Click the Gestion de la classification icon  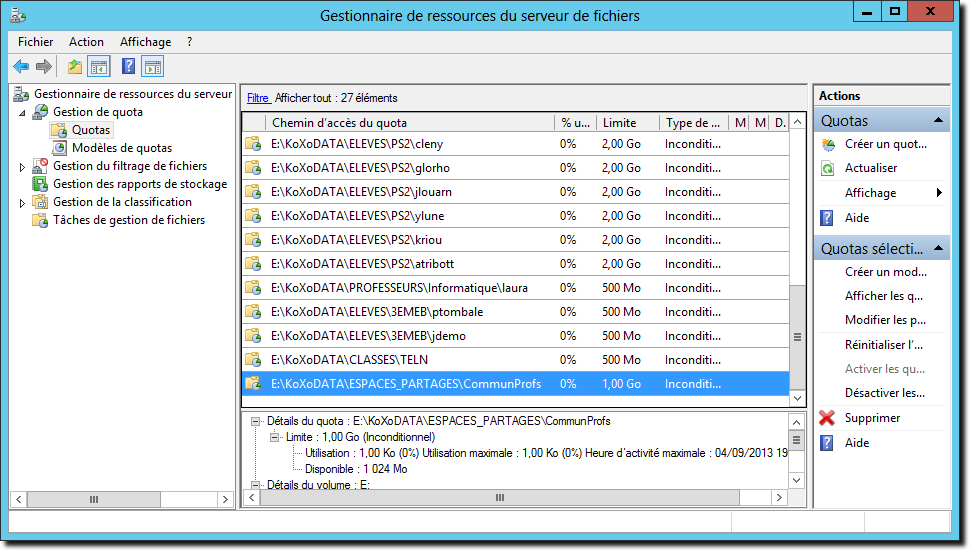coord(40,202)
